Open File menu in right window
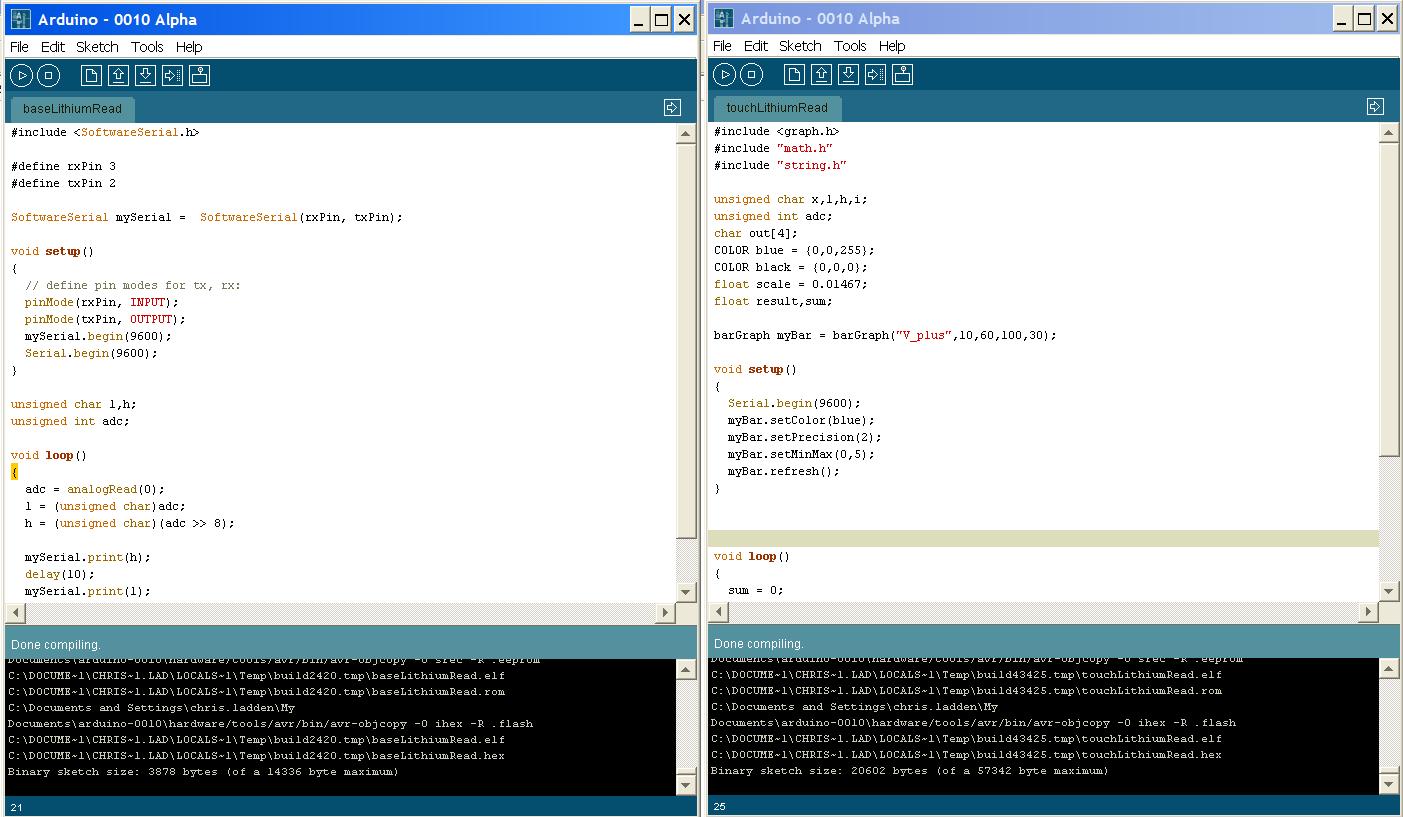 (x=722, y=46)
